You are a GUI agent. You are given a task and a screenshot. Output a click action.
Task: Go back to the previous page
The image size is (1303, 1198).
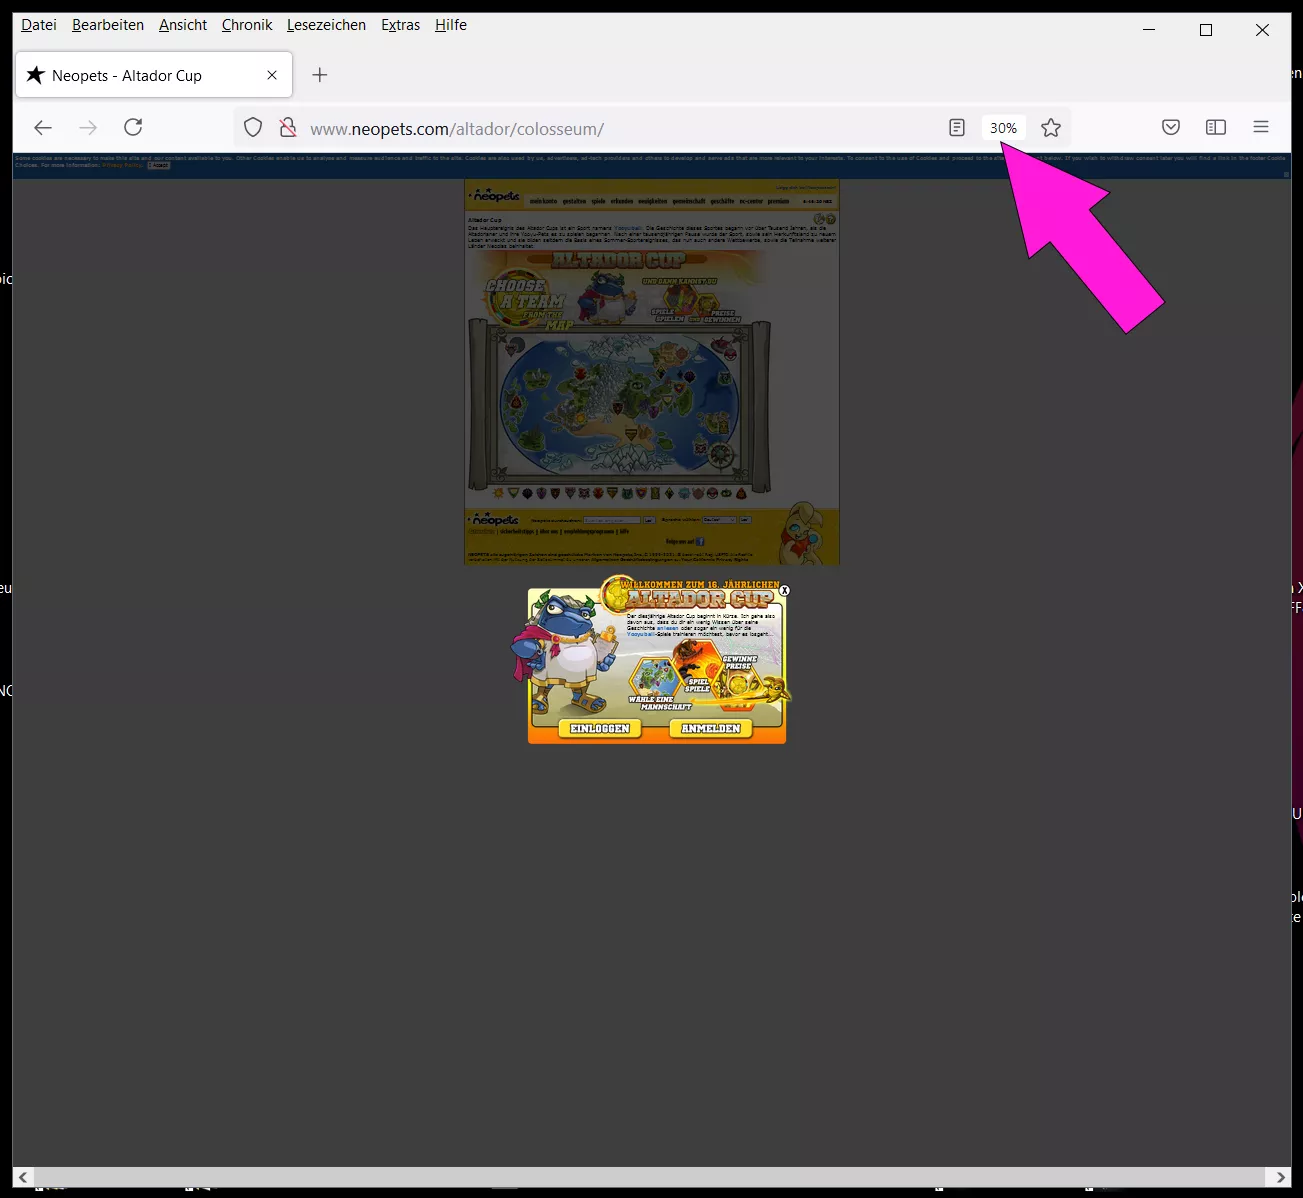coord(43,127)
